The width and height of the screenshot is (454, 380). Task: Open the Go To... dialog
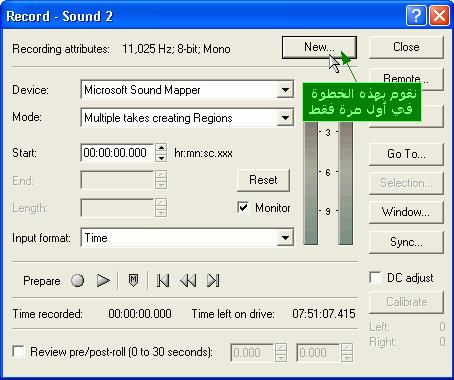point(406,154)
